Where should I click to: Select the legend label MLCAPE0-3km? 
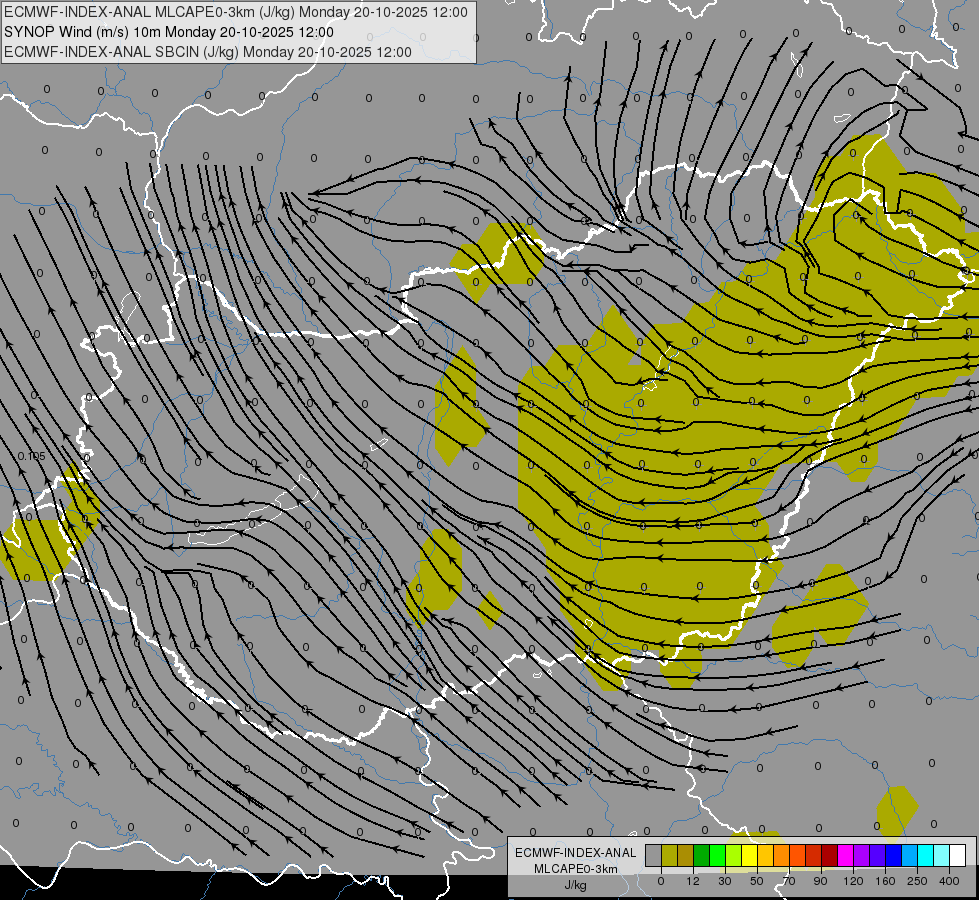point(575,869)
